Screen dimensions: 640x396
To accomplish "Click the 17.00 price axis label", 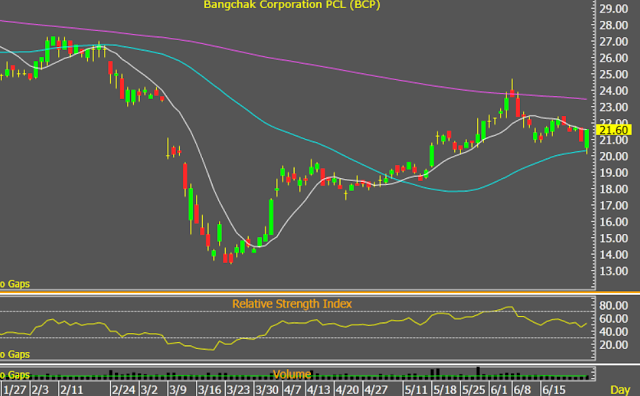I will point(613,205).
